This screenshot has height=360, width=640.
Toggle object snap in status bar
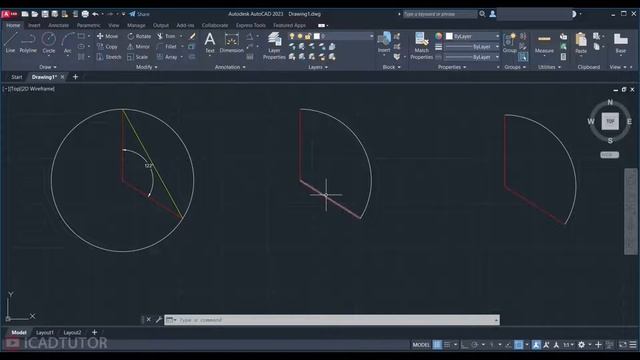click(x=519, y=345)
